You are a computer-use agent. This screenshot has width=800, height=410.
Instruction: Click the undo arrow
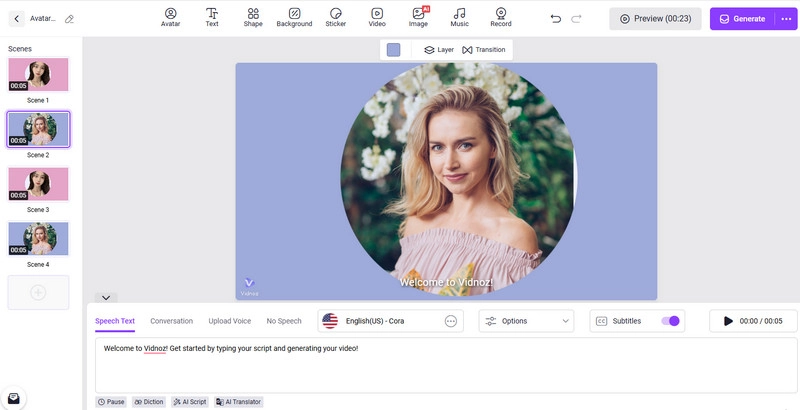[x=556, y=19]
